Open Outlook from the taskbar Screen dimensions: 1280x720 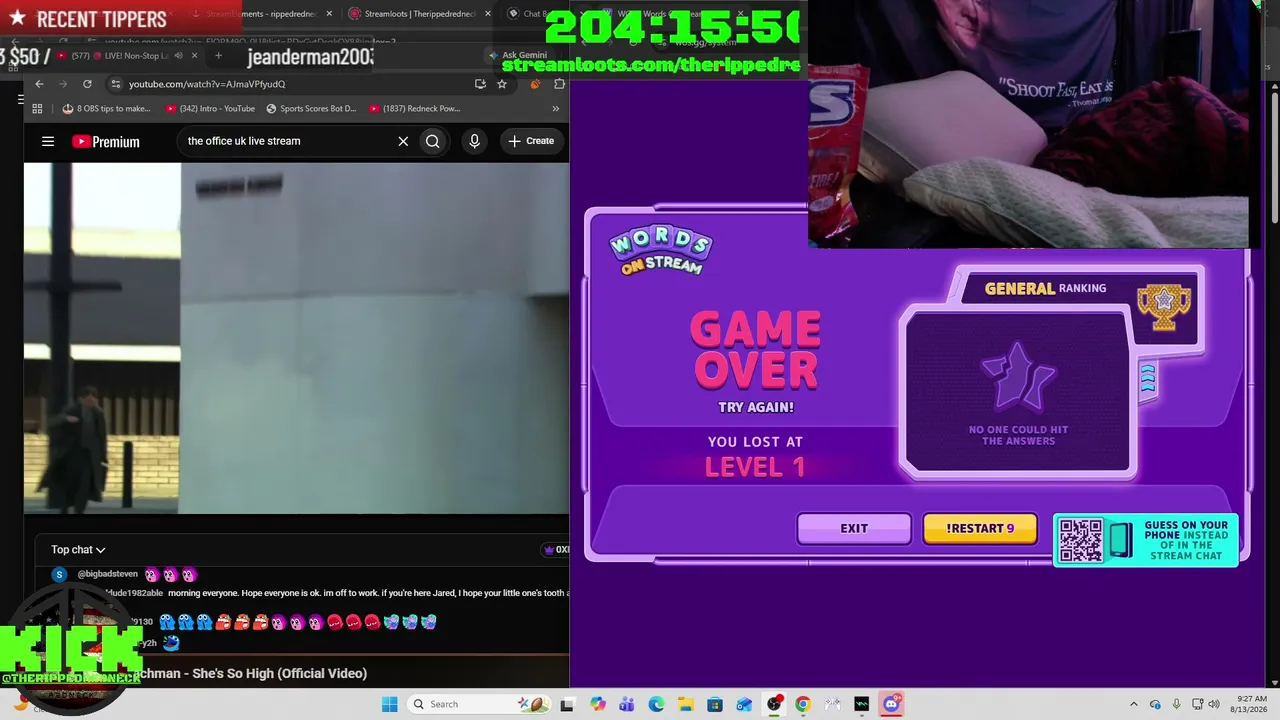pos(744,704)
